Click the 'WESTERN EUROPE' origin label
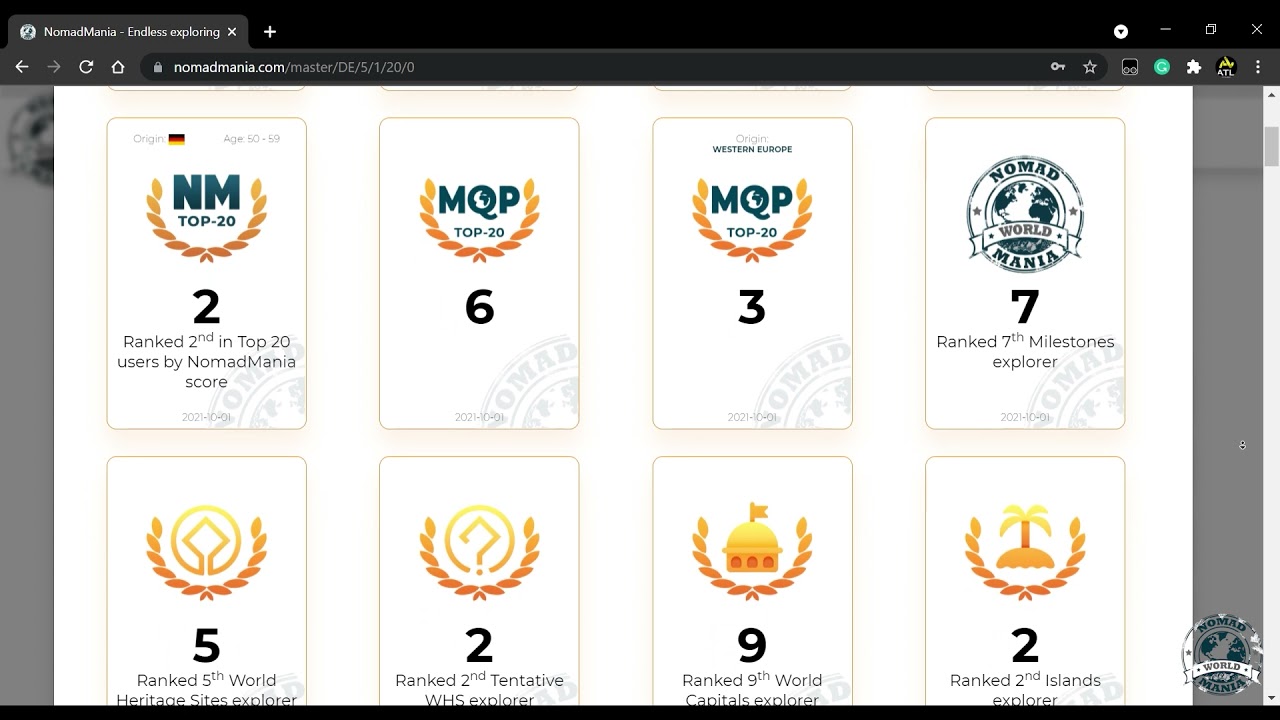Viewport: 1280px width, 720px height. tap(752, 149)
